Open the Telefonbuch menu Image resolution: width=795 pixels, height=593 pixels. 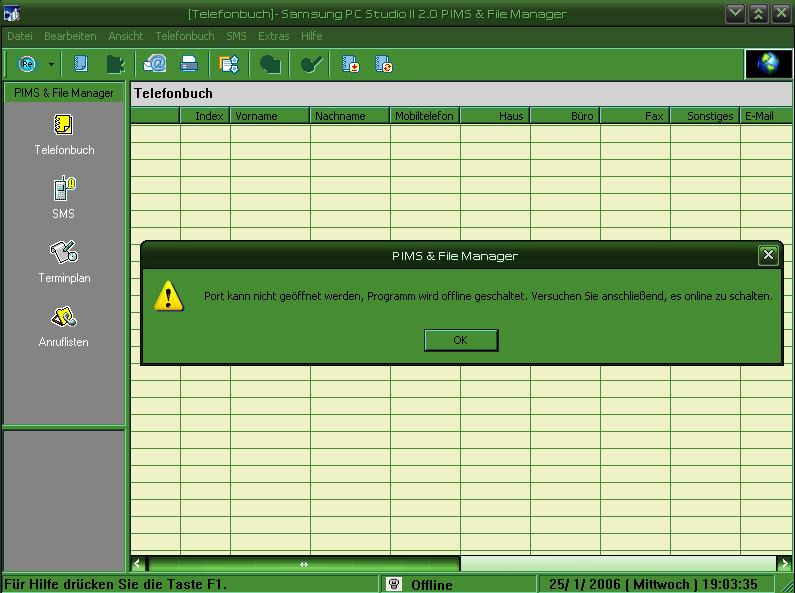click(x=185, y=36)
